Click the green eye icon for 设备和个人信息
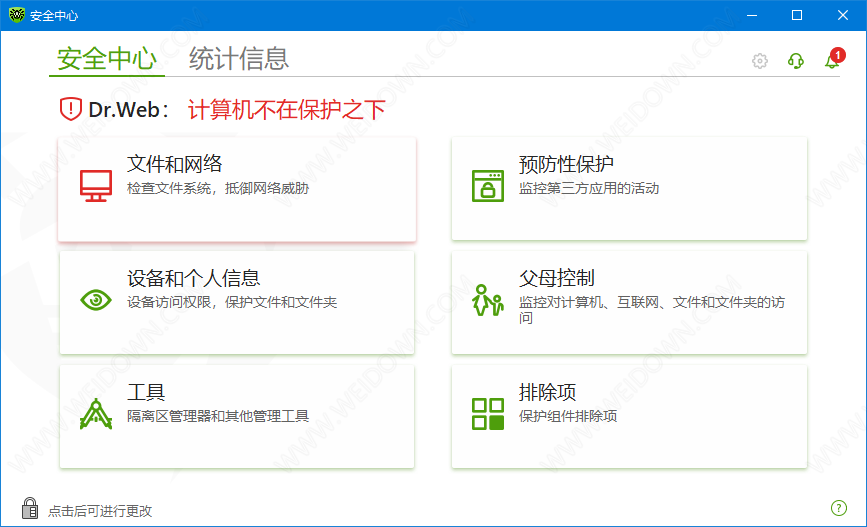867x527 pixels. 96,300
